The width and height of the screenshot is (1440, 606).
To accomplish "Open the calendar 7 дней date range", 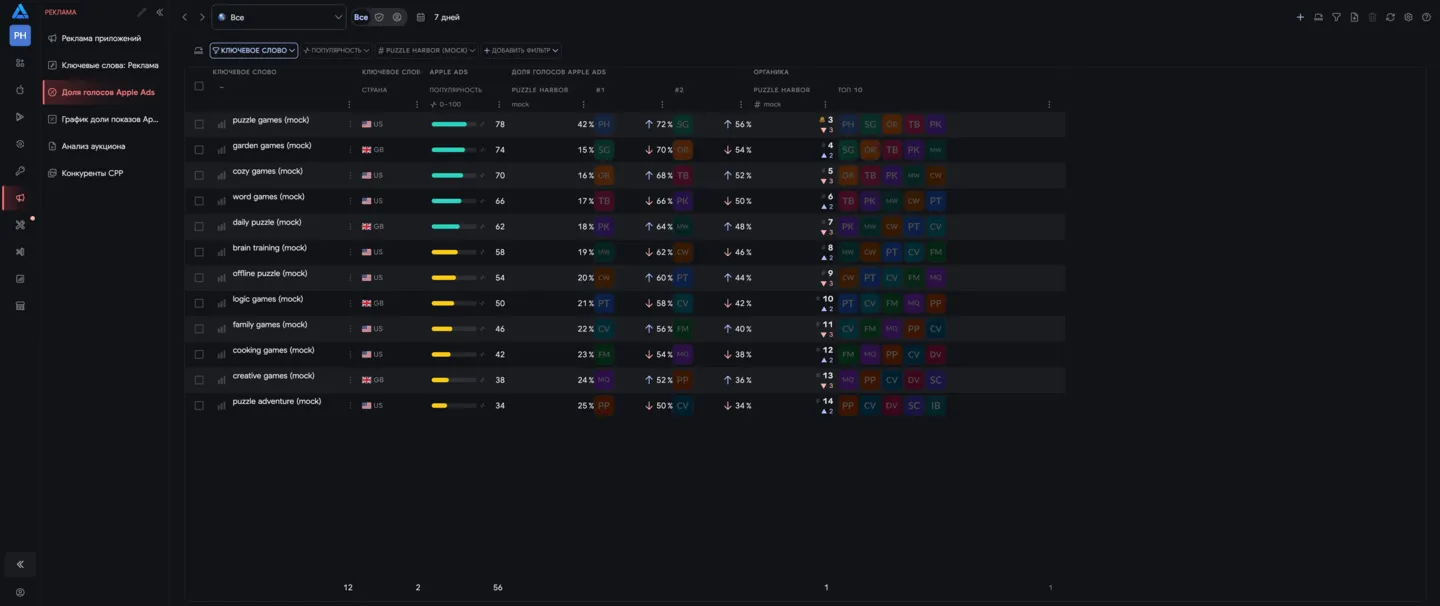I will pyautogui.click(x=438, y=17).
